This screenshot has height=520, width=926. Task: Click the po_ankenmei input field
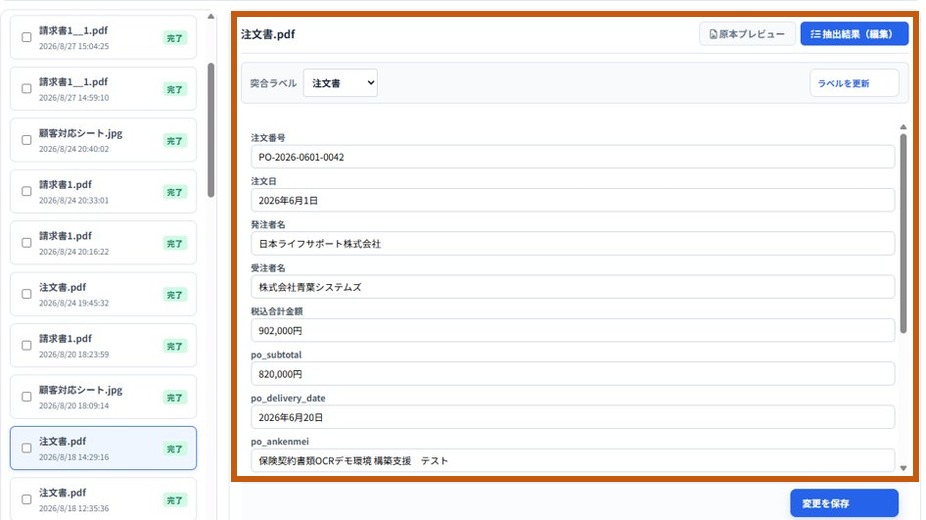point(572,460)
